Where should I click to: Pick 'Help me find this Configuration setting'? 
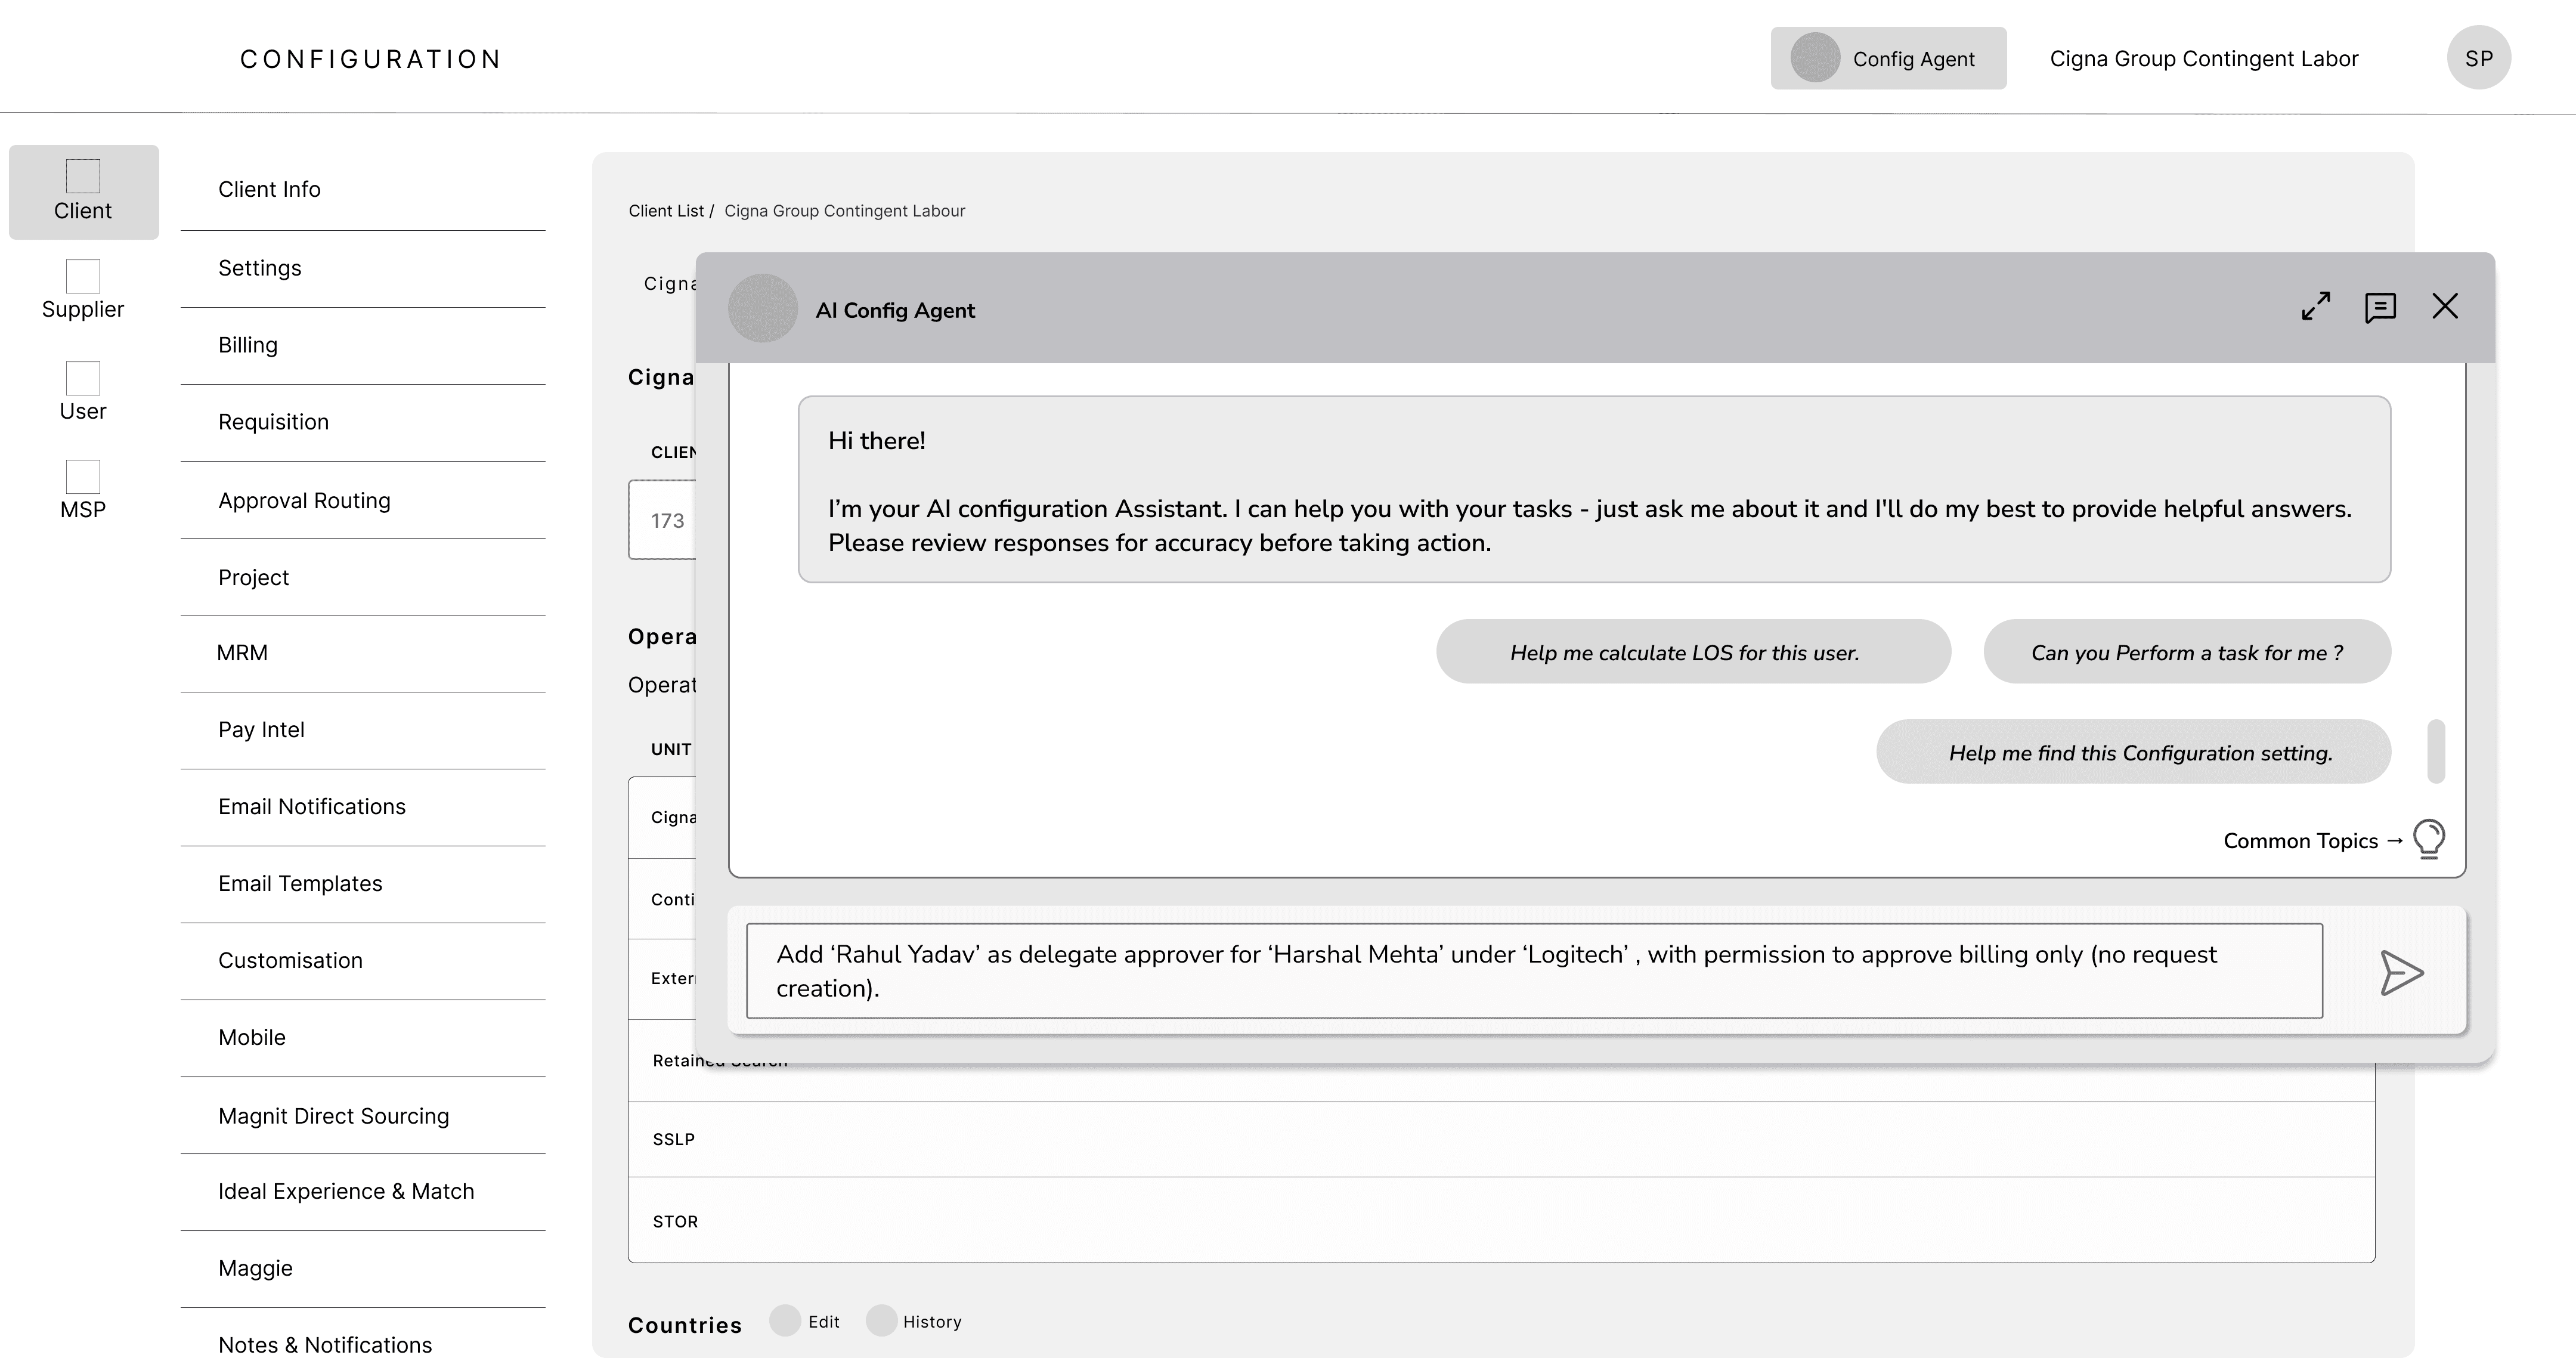point(2133,752)
